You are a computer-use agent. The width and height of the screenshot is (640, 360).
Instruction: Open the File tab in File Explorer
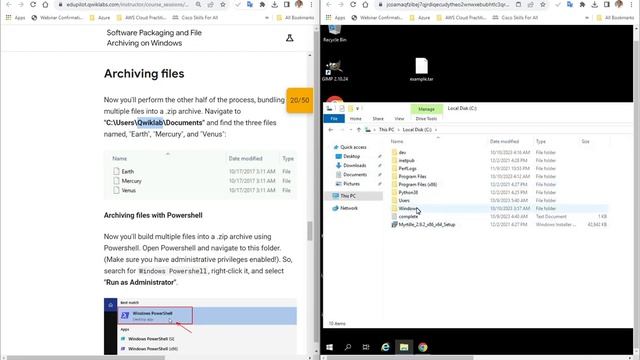334,118
